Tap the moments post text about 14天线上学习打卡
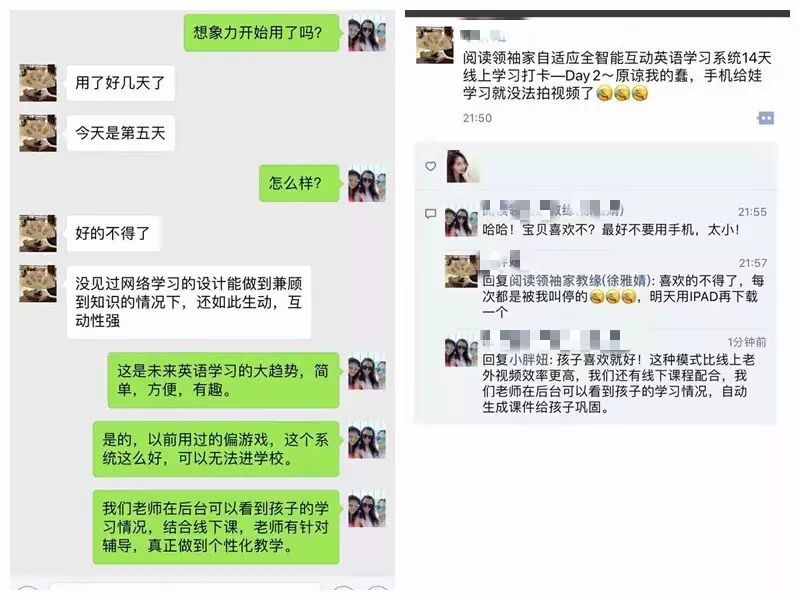Screen dimensions: 800x600 tap(616, 76)
